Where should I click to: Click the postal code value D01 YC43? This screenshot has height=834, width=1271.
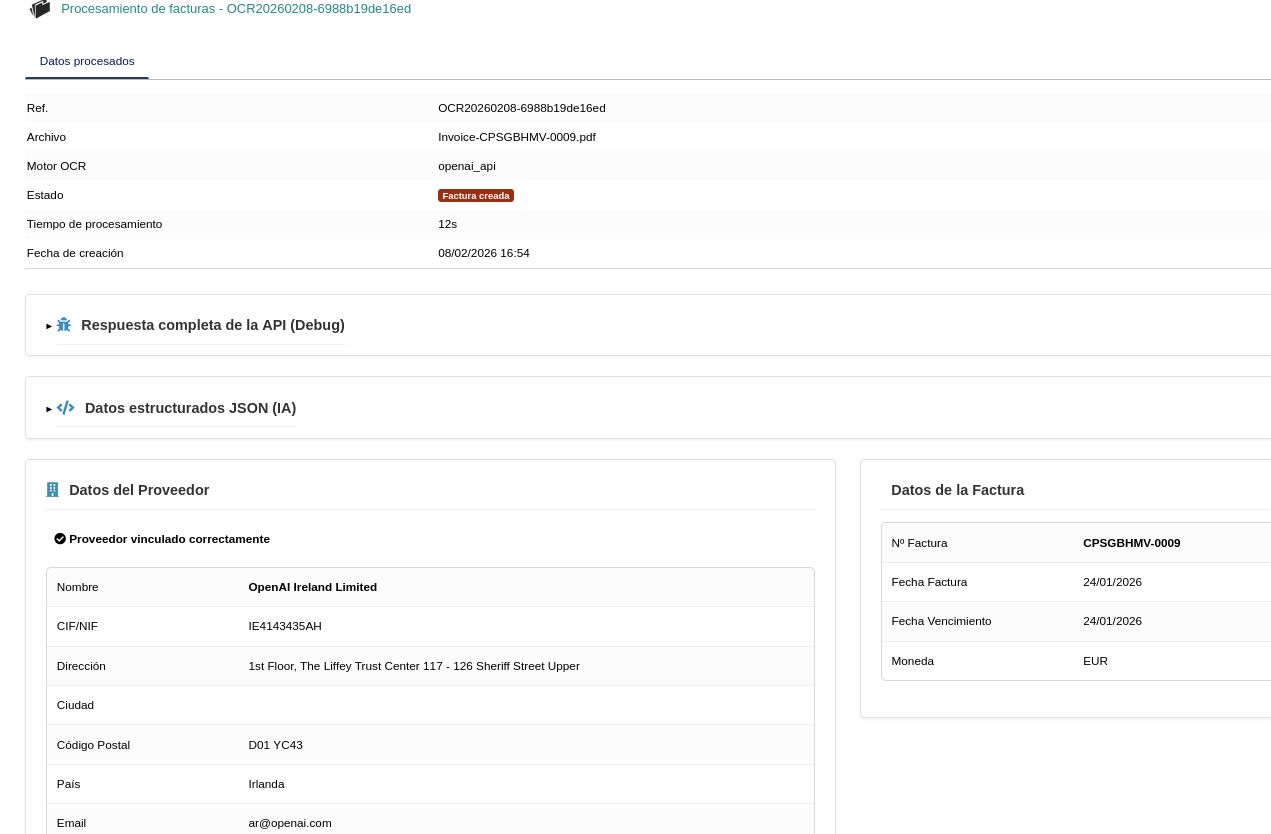(275, 745)
